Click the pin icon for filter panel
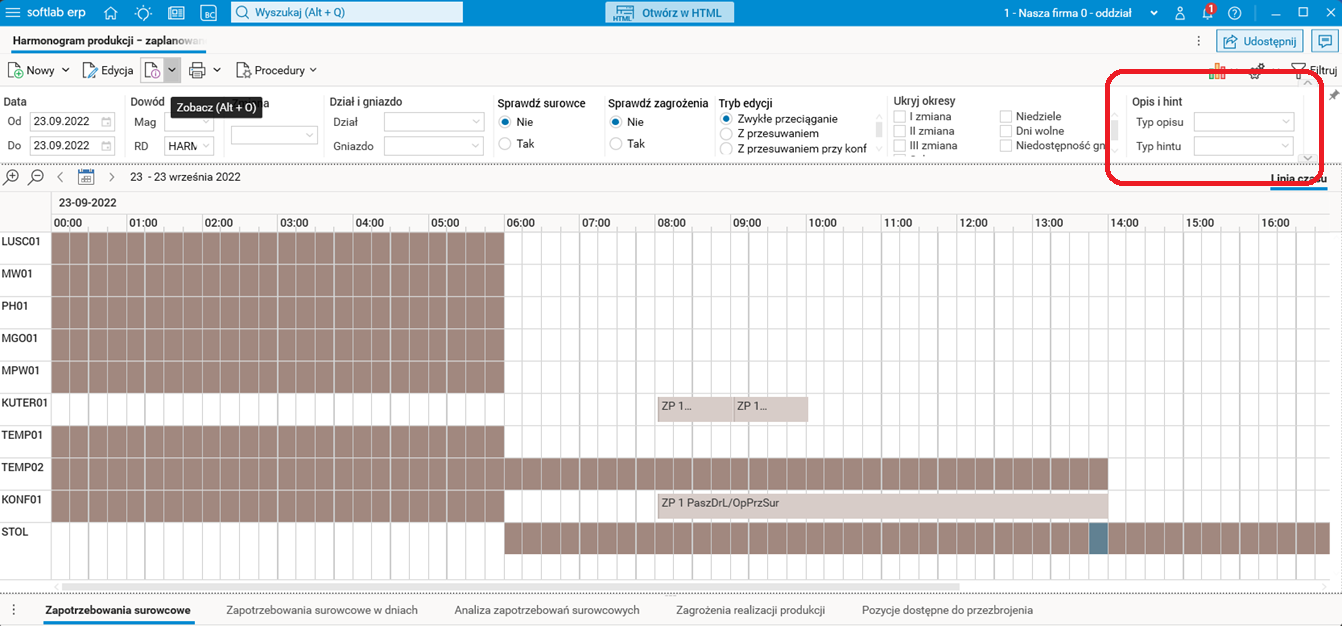 pyautogui.click(x=1332, y=95)
